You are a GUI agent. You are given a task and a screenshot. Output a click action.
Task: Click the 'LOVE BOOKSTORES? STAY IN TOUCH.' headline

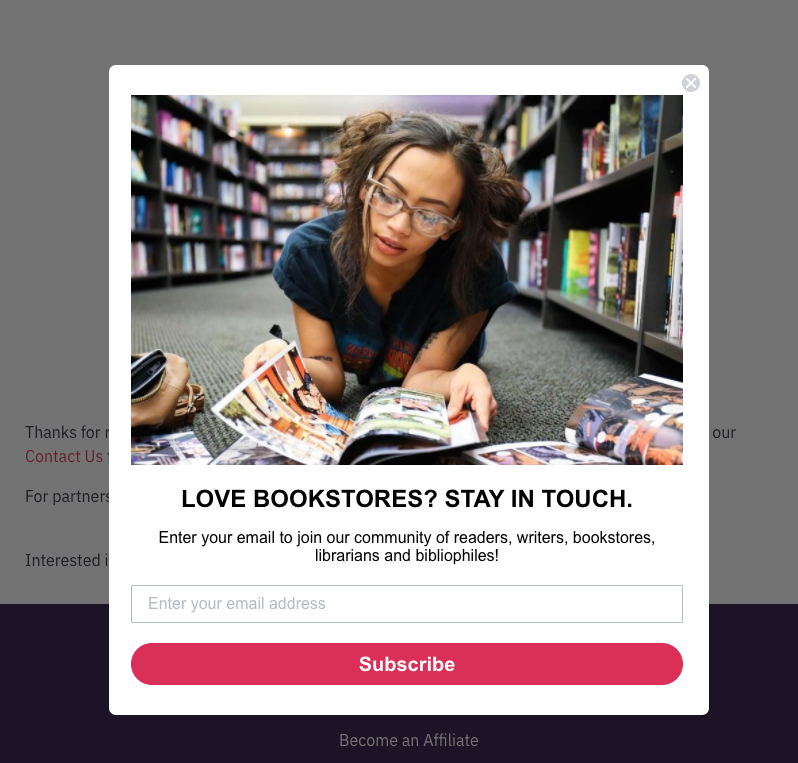tap(407, 499)
